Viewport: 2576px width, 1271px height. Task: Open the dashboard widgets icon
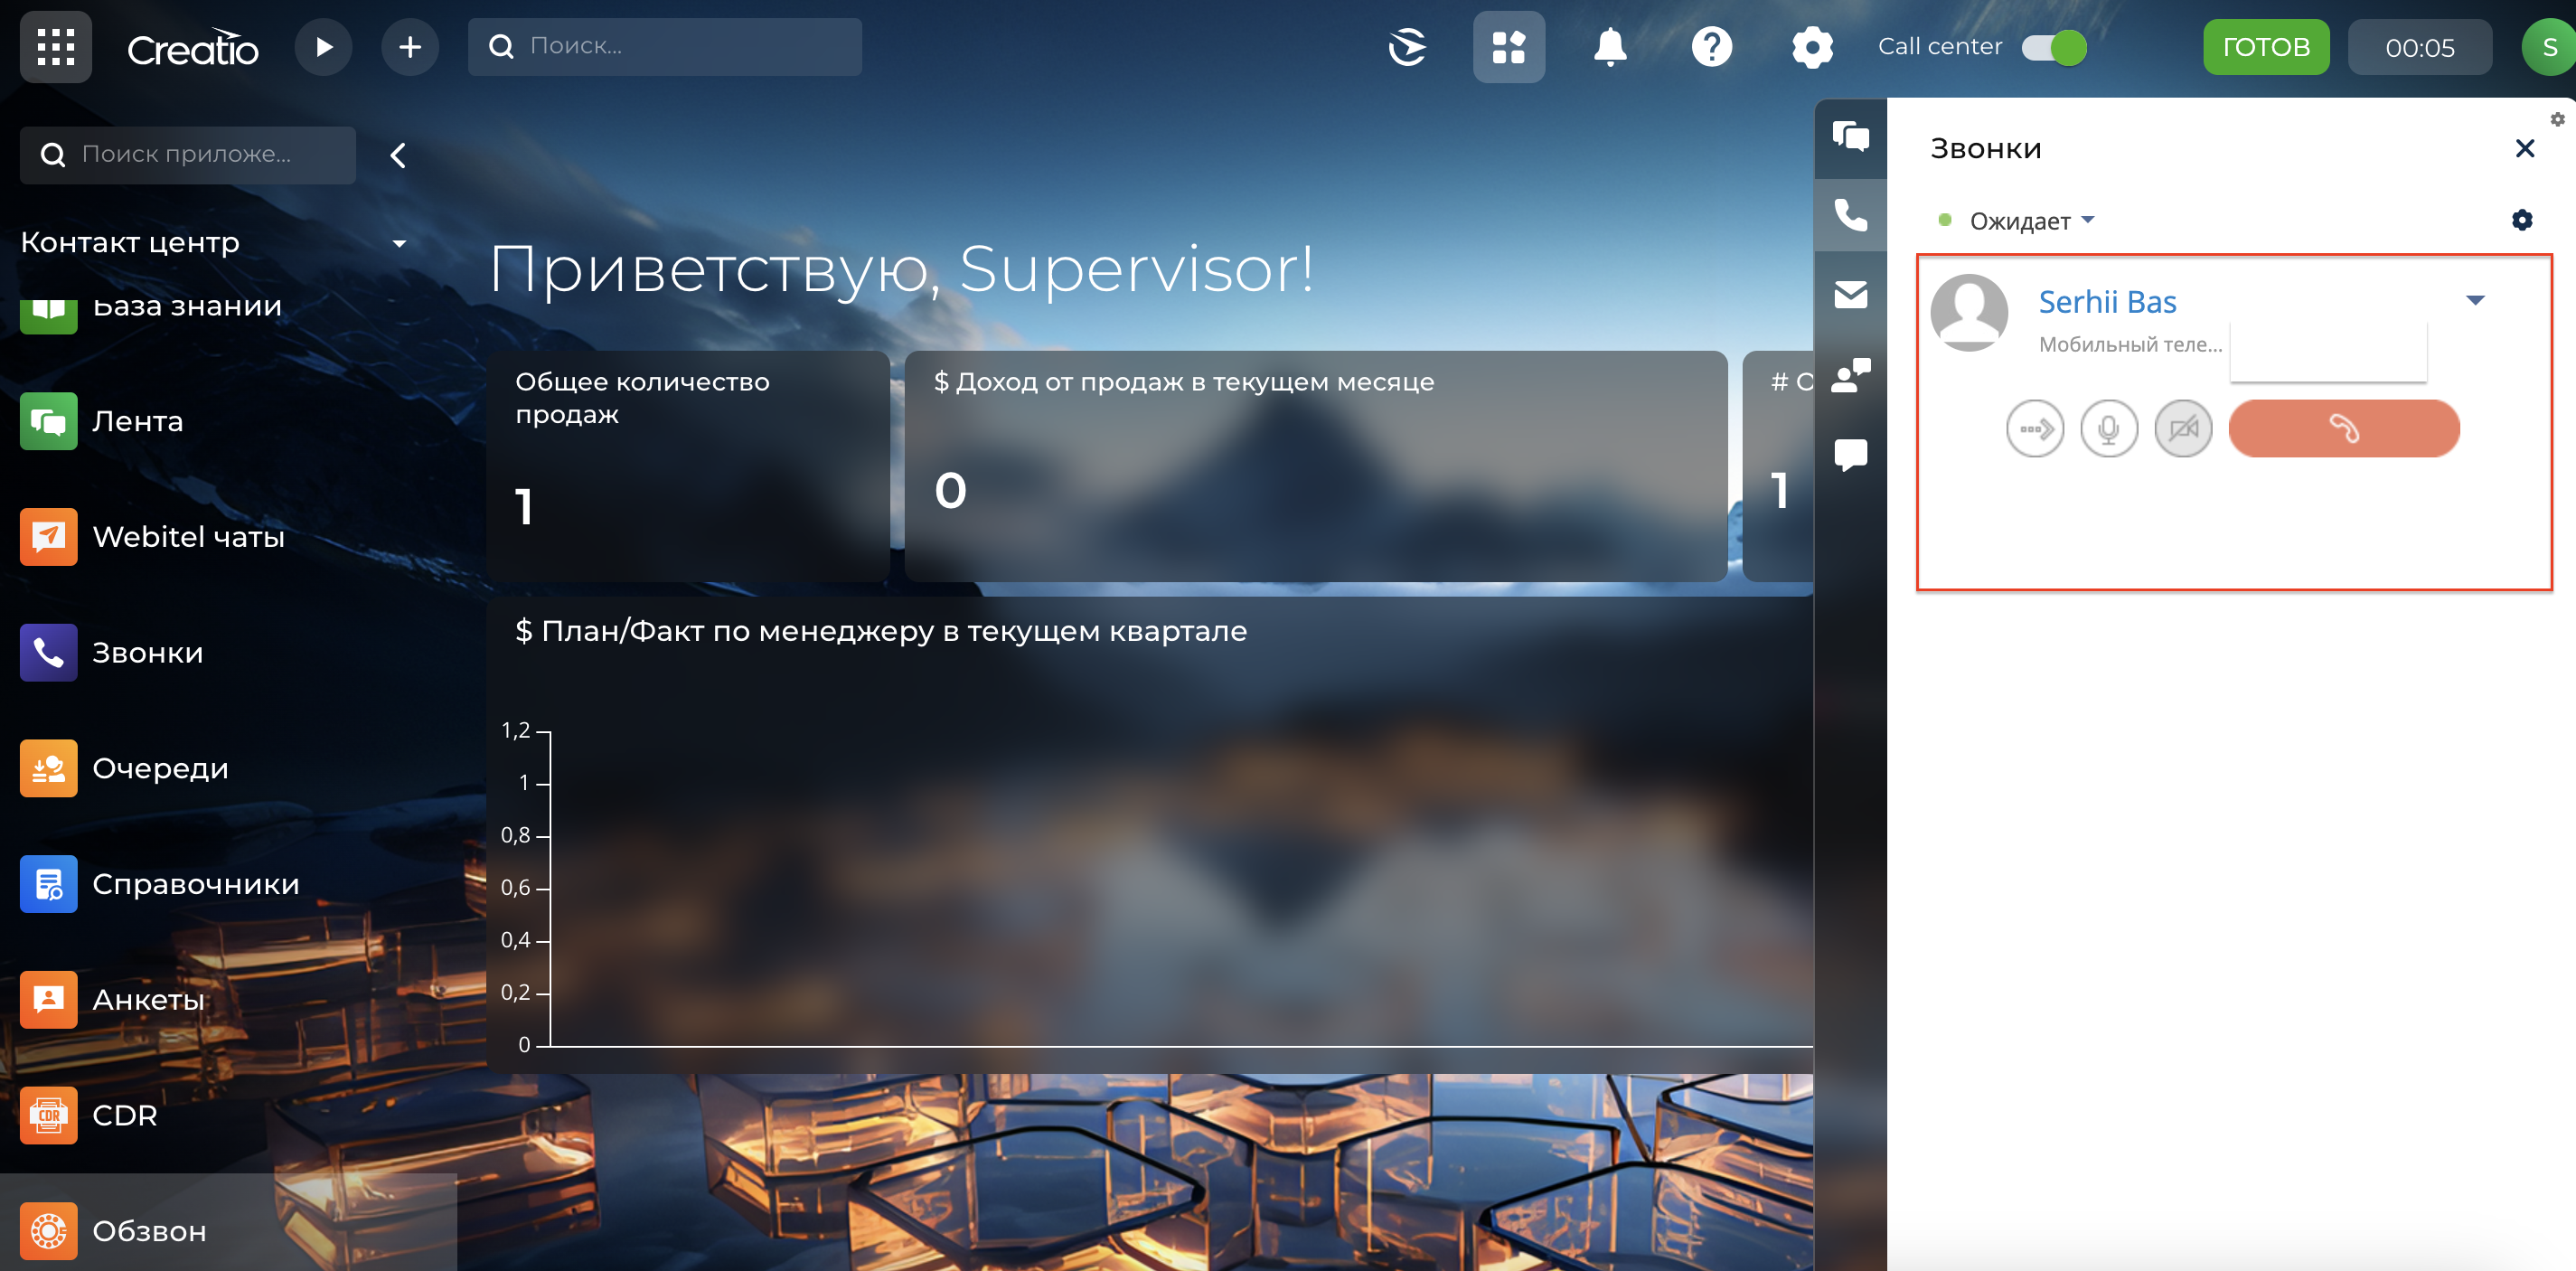[1508, 47]
